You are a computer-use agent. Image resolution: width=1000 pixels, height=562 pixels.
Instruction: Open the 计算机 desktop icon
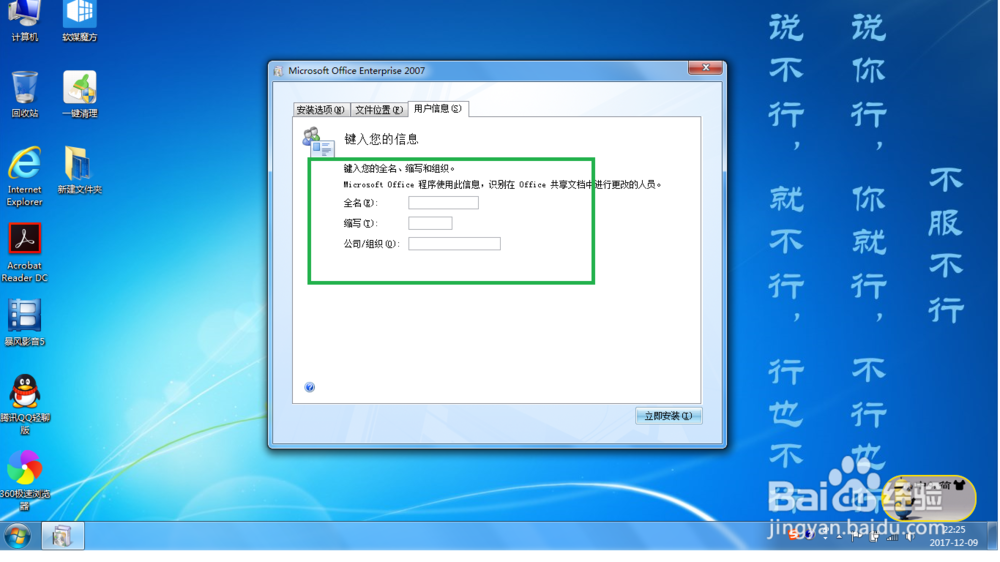24,20
